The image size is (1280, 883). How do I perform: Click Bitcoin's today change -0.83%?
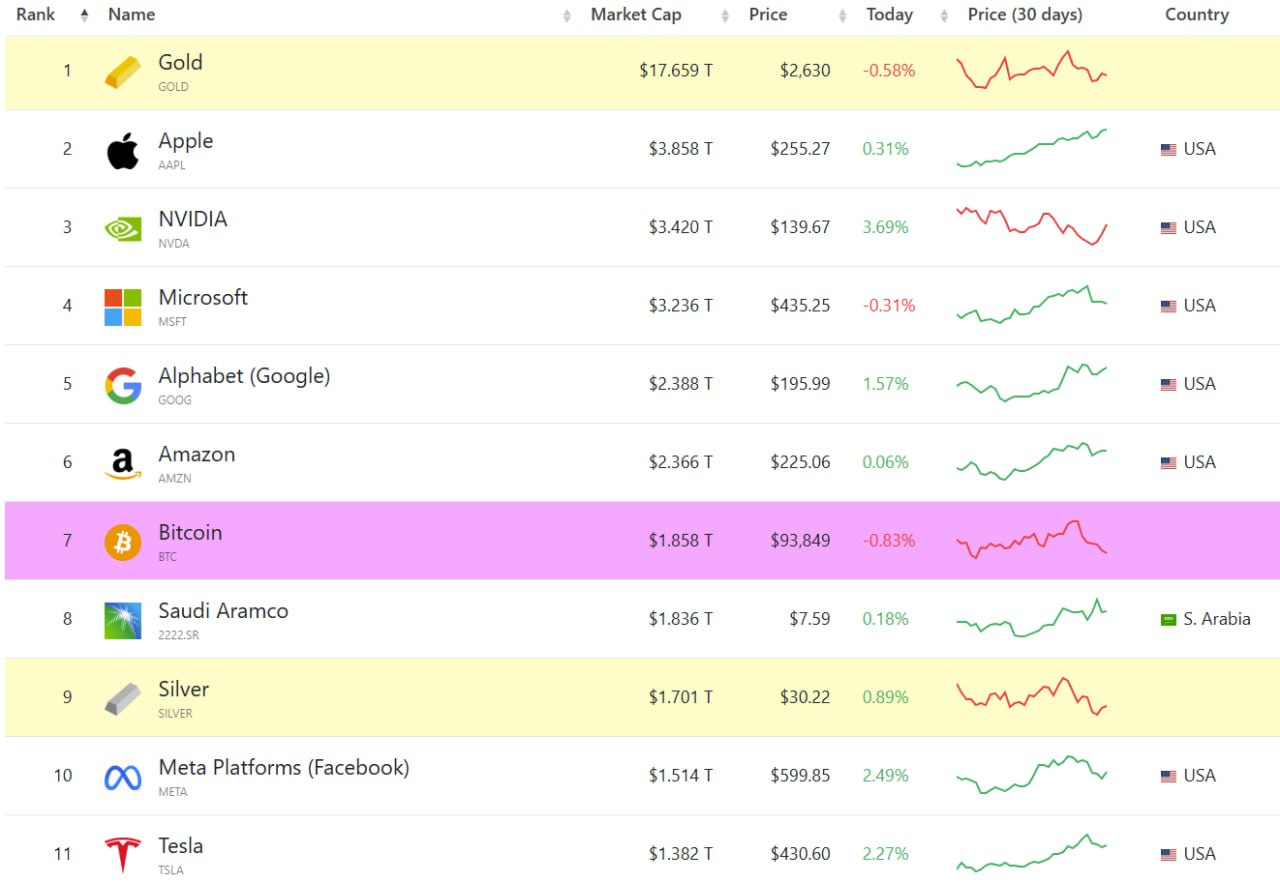[889, 541]
